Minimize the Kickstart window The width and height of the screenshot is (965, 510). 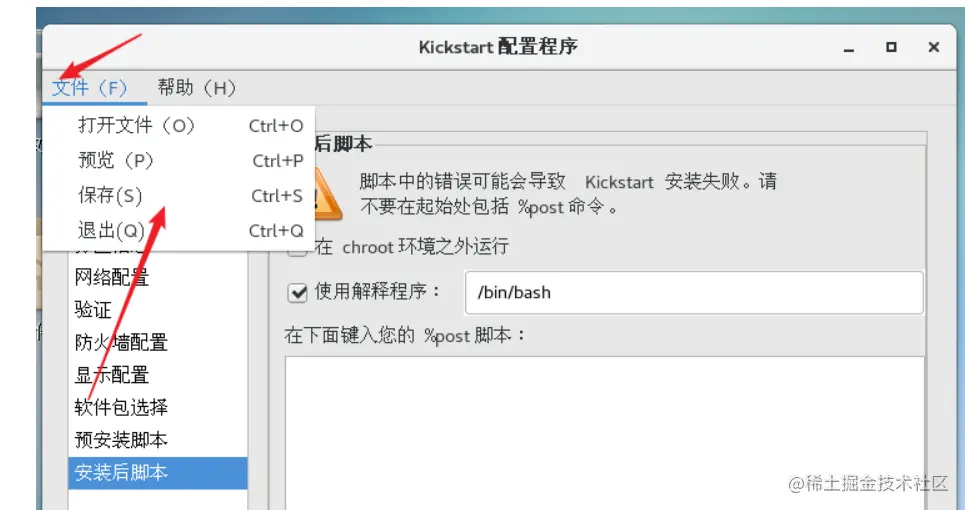click(x=850, y=49)
